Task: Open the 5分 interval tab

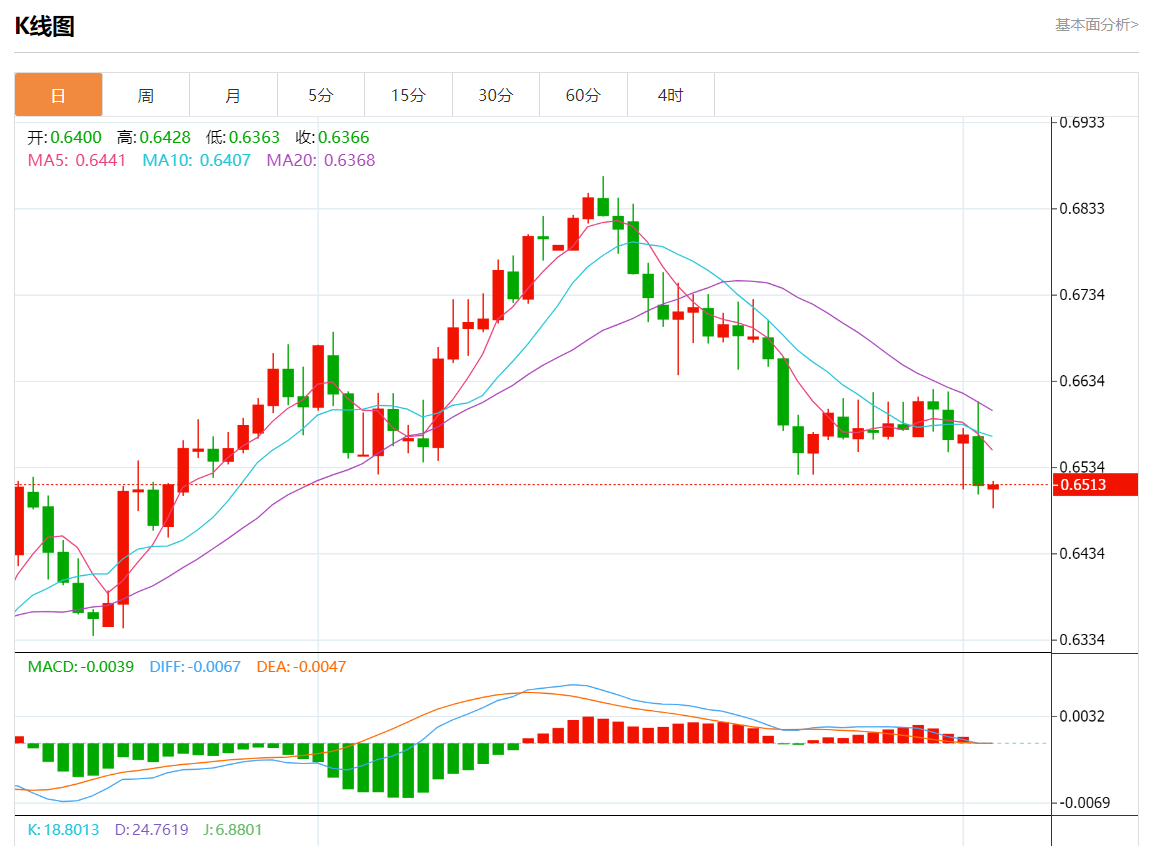Action: [320, 95]
